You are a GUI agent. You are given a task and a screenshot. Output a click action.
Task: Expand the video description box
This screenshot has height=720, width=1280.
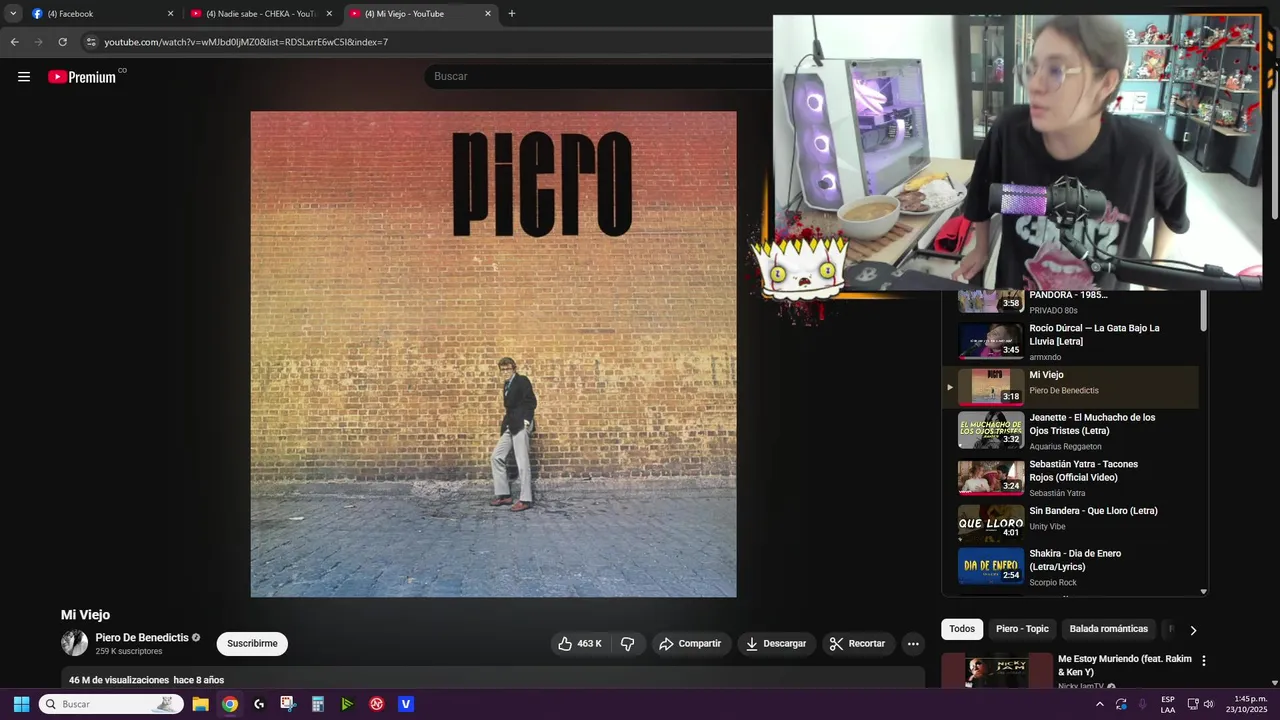(x=493, y=678)
